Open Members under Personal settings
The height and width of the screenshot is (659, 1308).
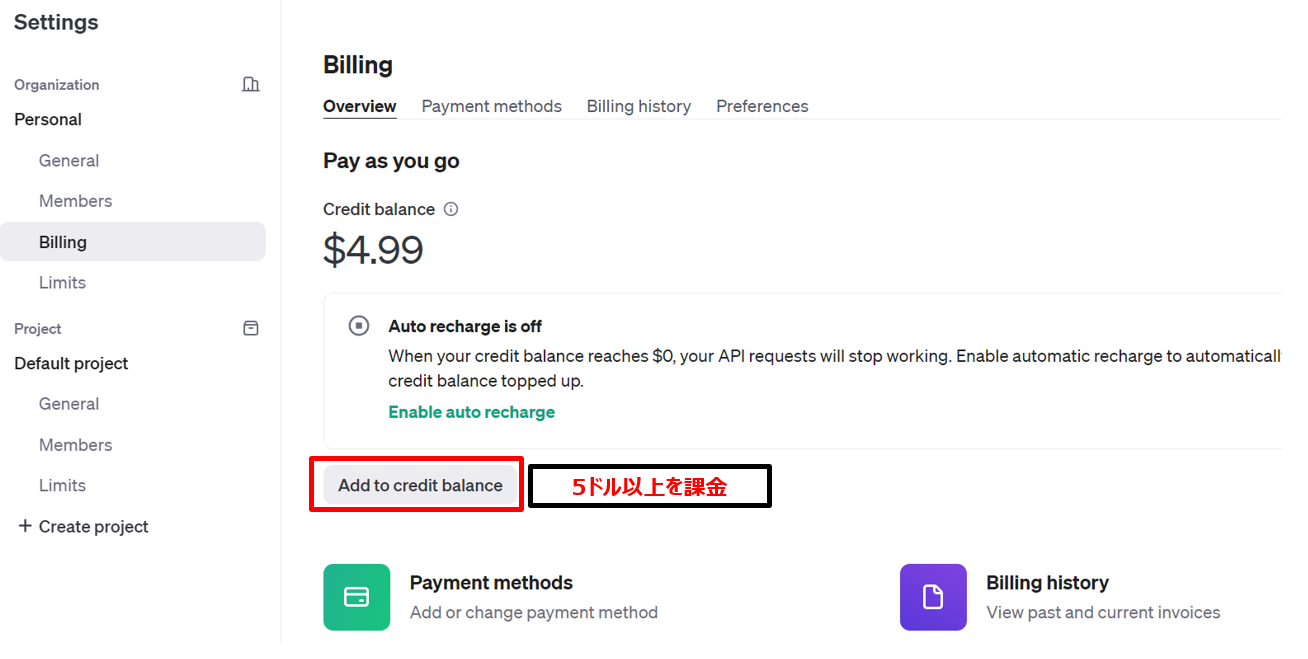click(x=75, y=201)
